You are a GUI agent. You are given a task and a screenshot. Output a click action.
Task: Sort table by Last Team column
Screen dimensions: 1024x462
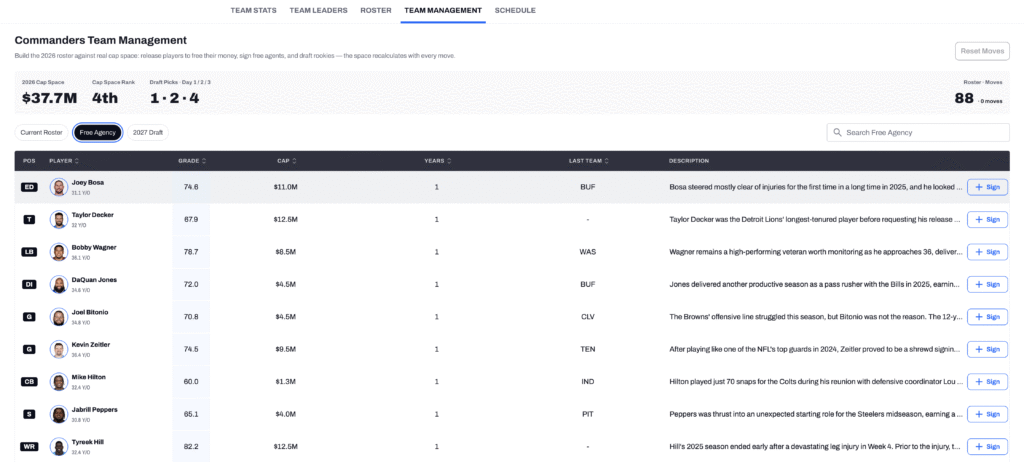[x=588, y=161]
